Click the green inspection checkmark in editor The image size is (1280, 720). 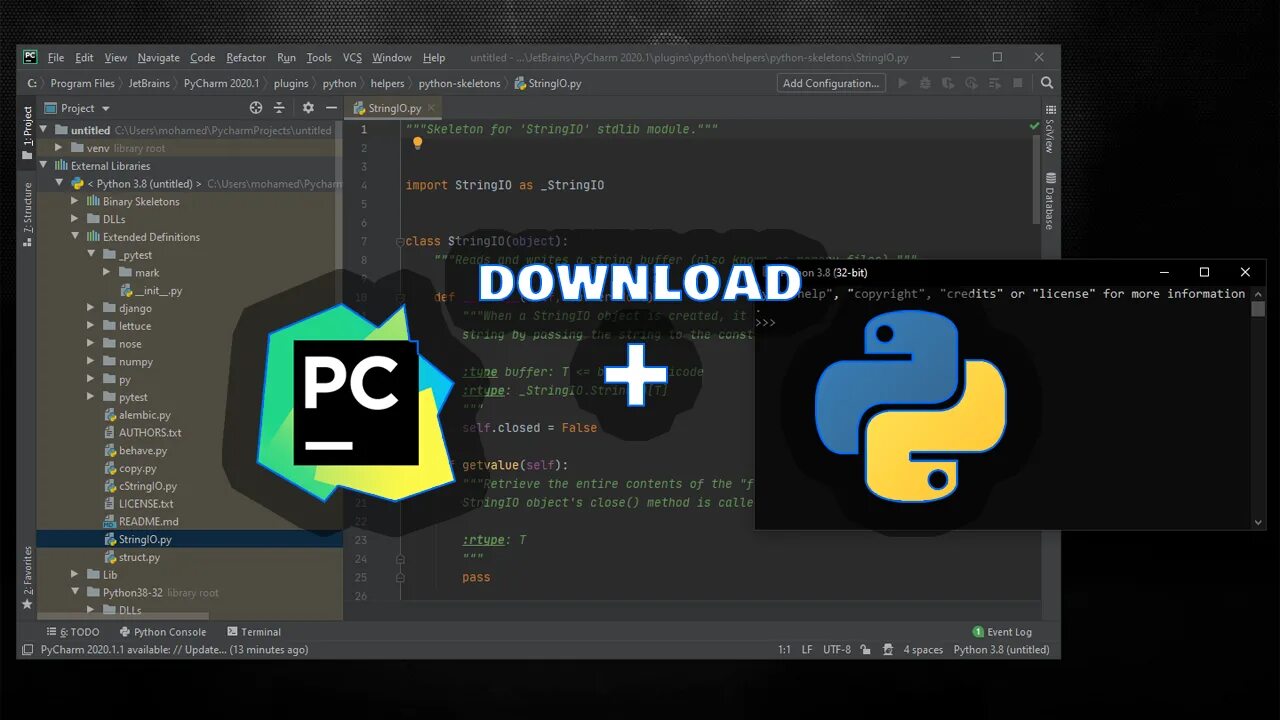pos(1034,127)
